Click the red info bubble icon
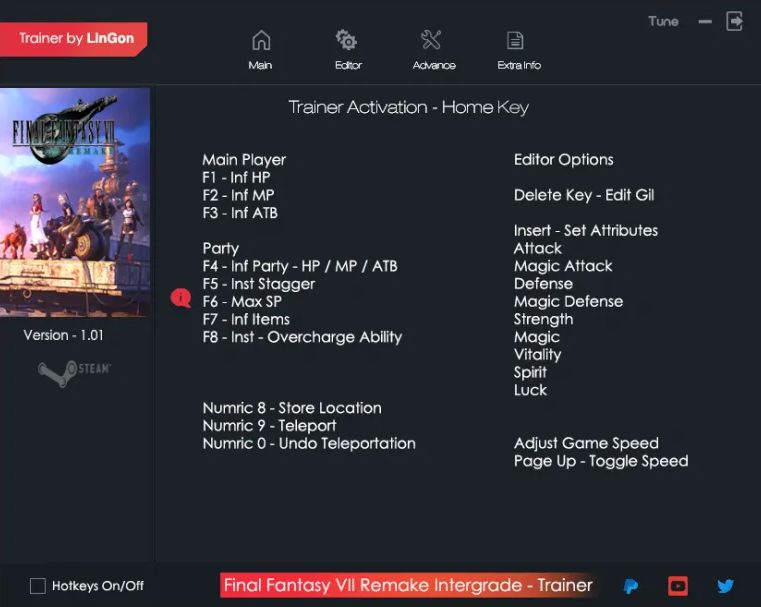761x607 pixels. click(x=181, y=297)
